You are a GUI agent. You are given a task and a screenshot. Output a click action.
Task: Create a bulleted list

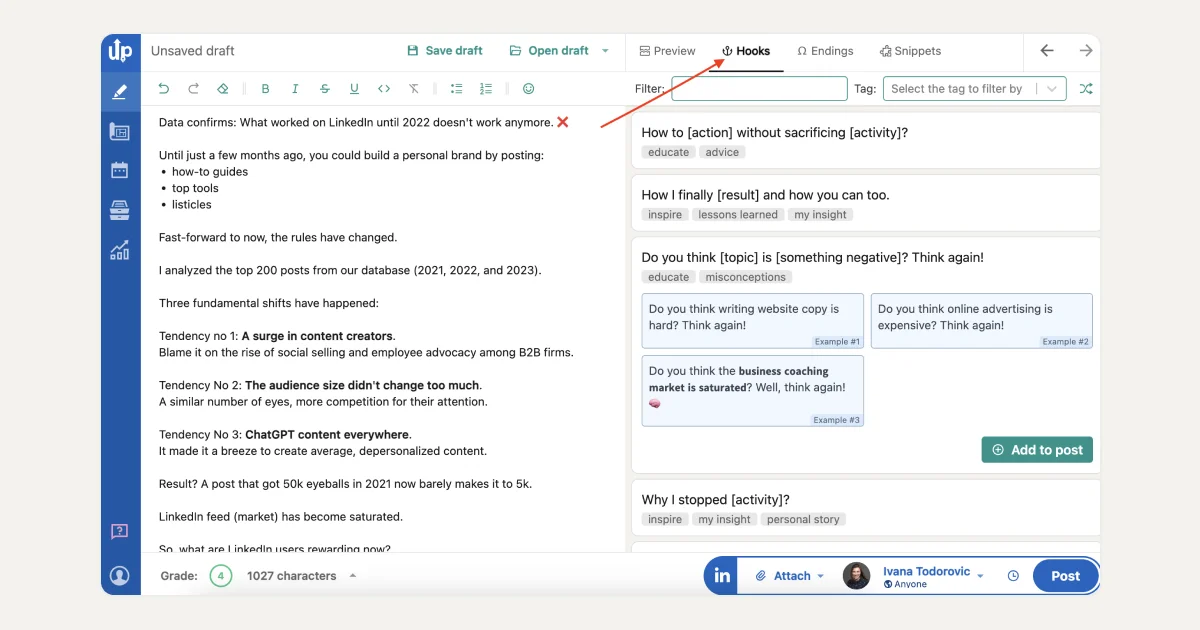point(456,88)
